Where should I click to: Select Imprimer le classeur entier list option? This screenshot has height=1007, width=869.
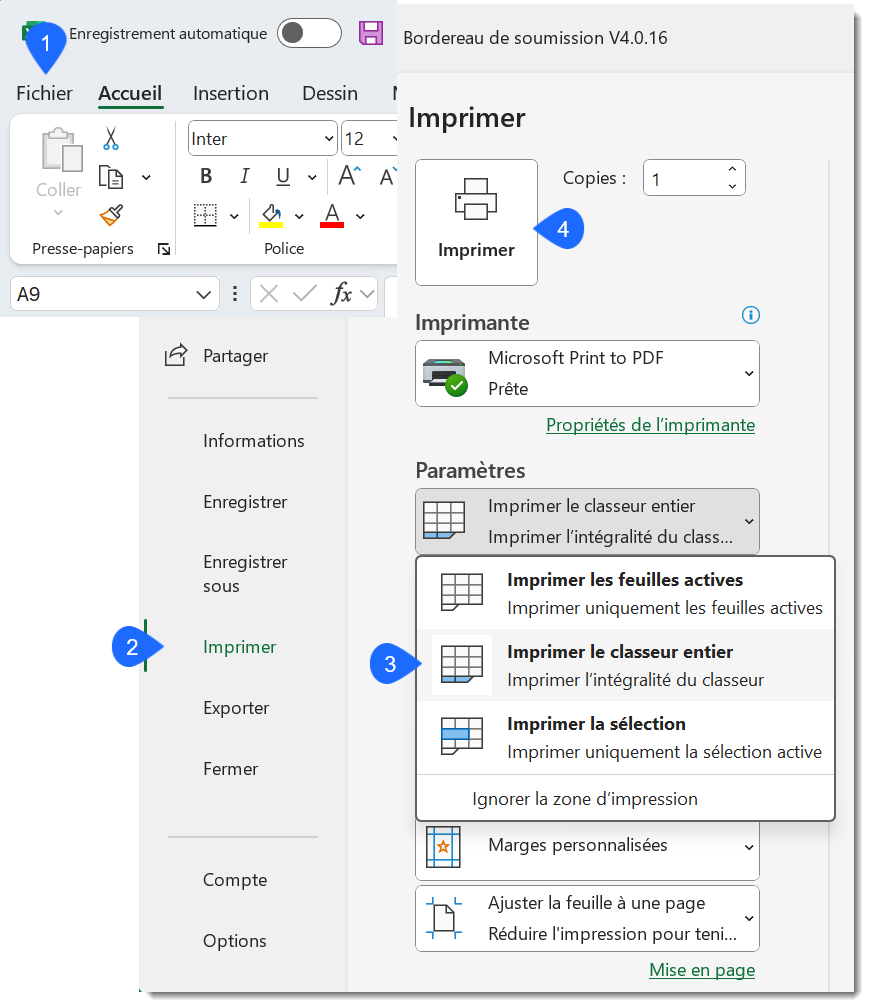626,665
